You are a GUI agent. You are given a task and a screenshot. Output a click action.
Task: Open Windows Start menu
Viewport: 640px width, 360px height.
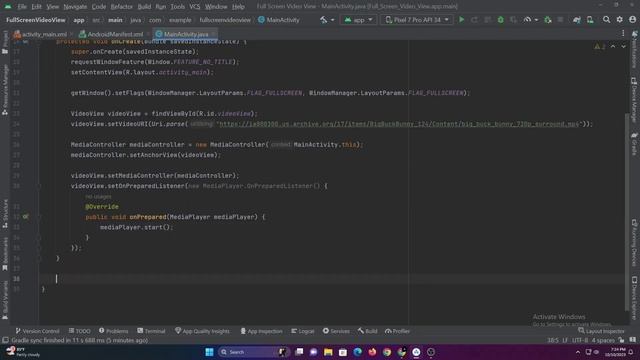[209, 352]
